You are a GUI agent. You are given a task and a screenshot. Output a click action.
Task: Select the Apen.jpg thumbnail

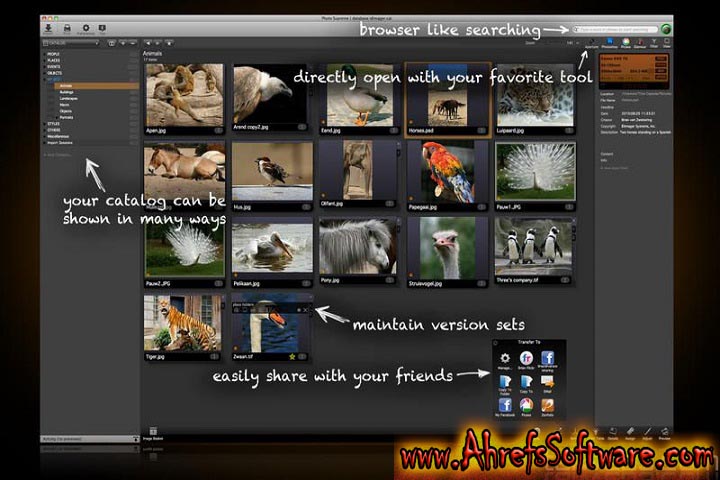tap(184, 99)
